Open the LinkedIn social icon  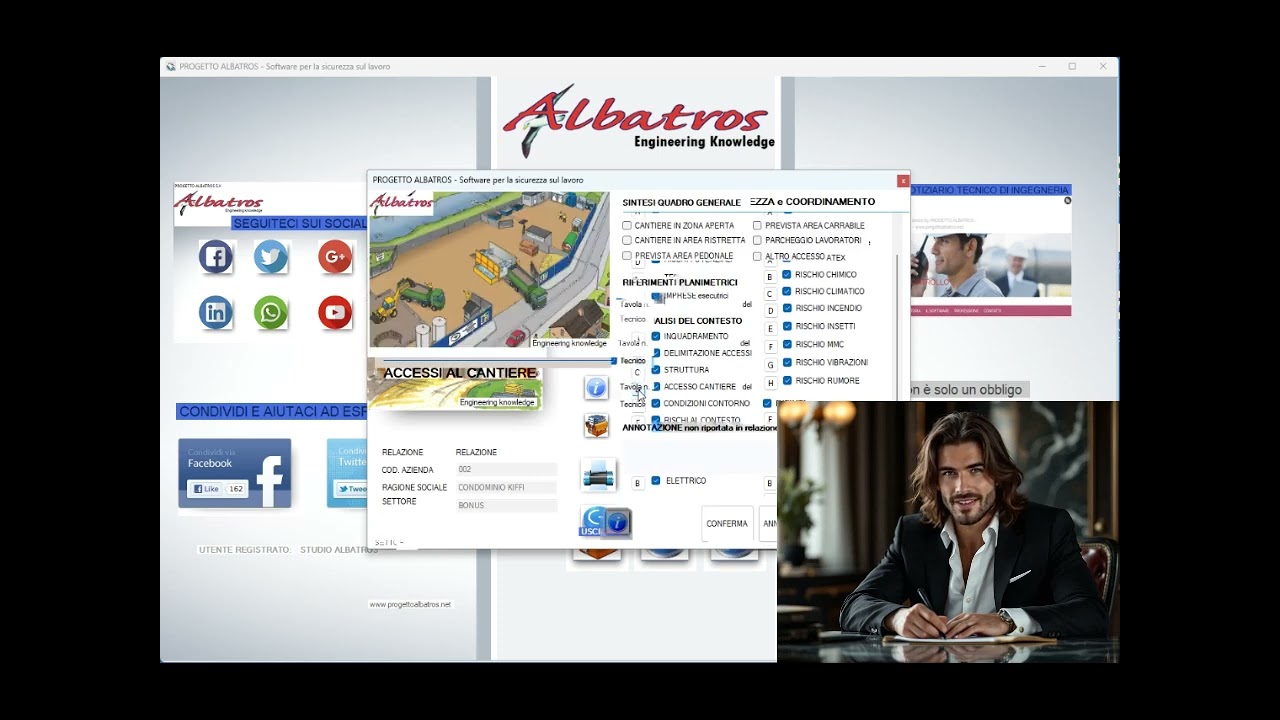[215, 313]
